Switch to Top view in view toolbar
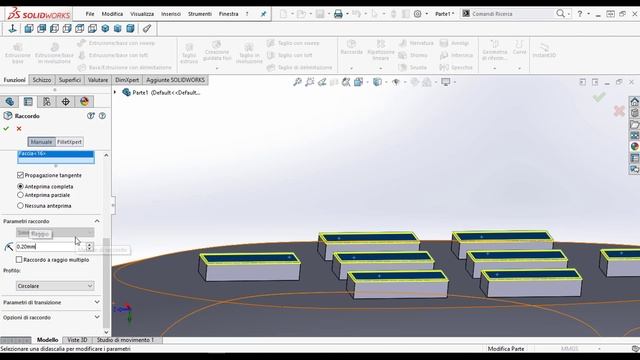The width and height of the screenshot is (640, 360). tap(80, 28)
